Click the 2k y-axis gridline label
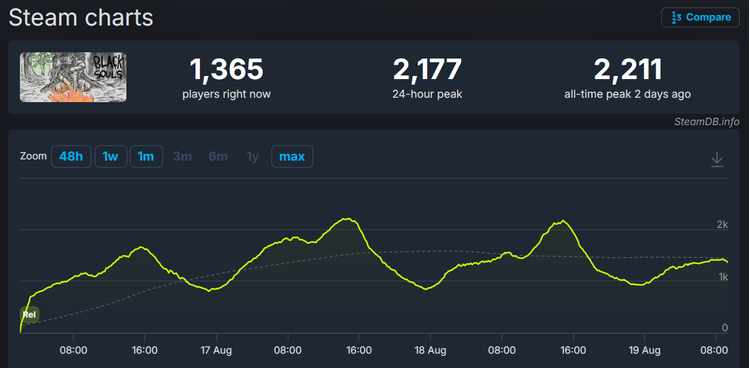 pyautogui.click(x=722, y=224)
